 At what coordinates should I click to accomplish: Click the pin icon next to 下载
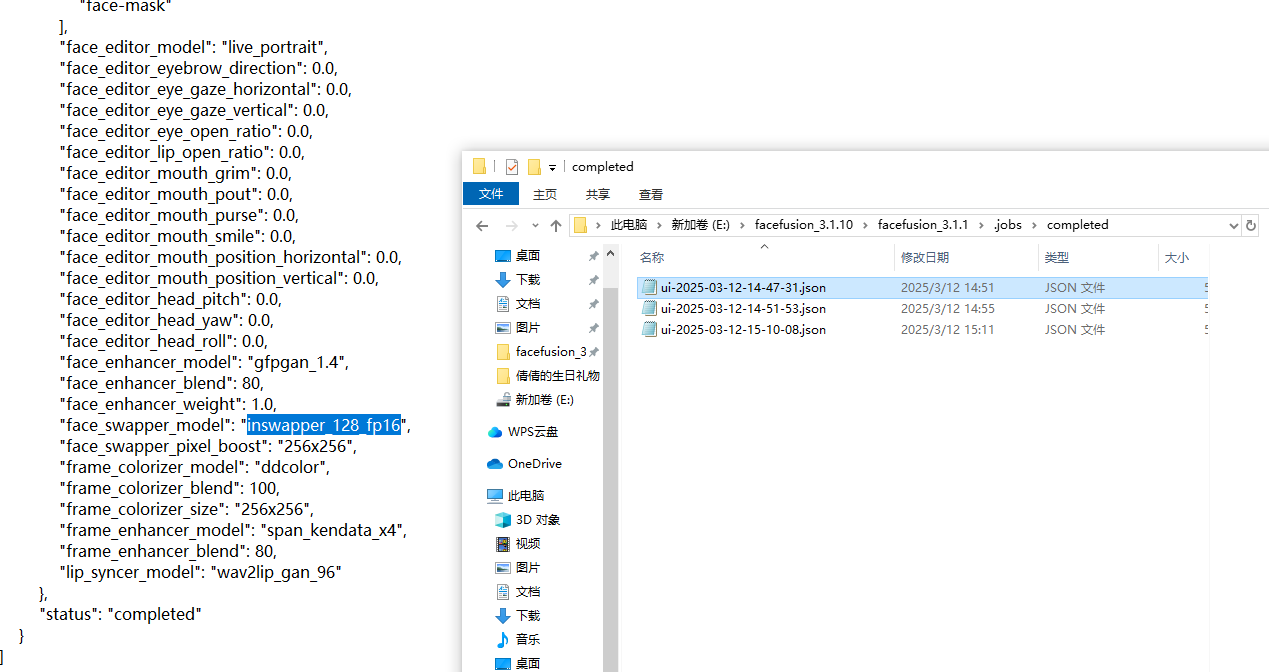point(593,280)
